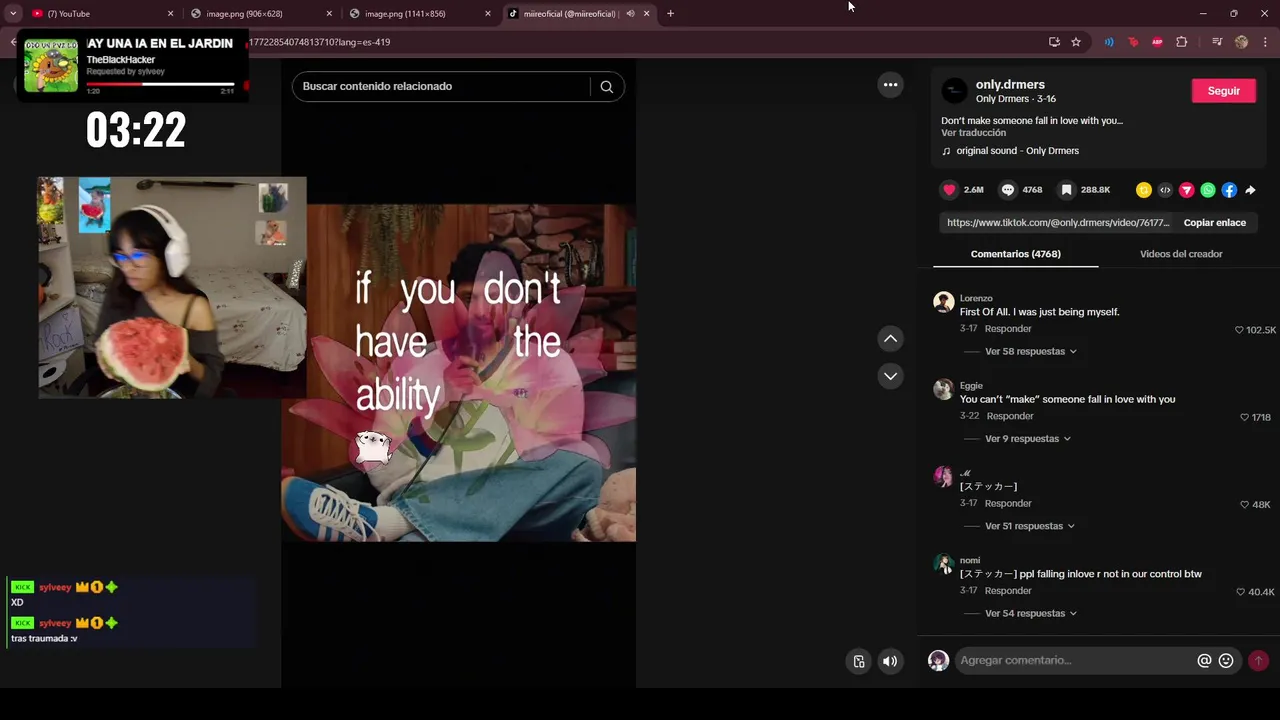Open Comentarios (4768) tab
This screenshot has width=1280, height=720.
tap(1015, 254)
